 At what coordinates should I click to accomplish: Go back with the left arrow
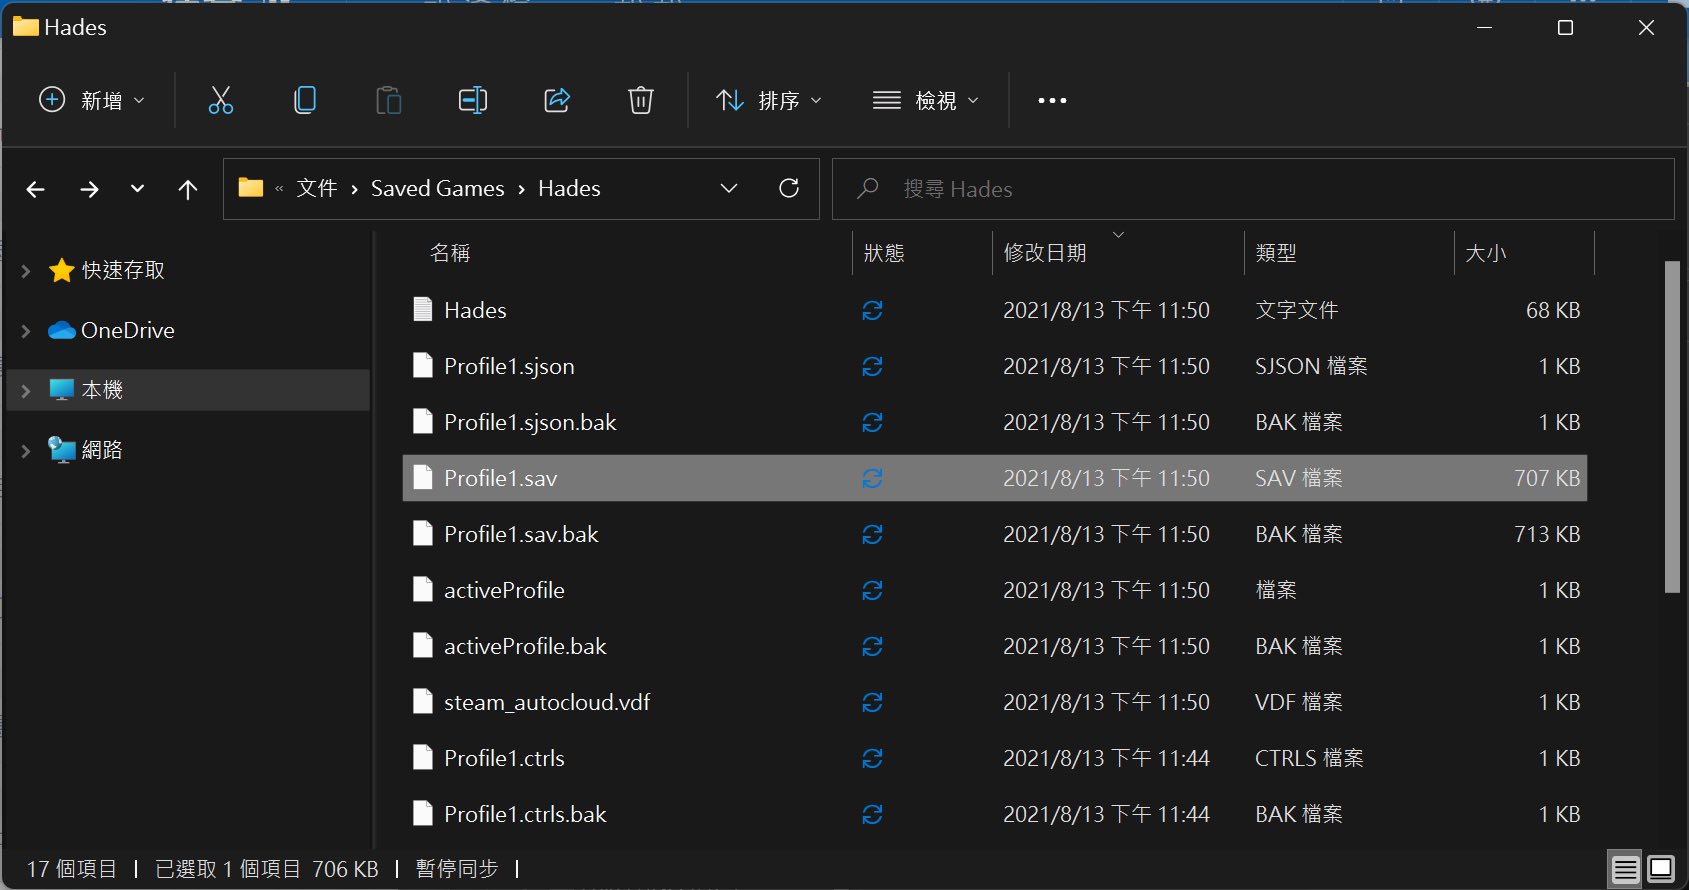(x=36, y=189)
